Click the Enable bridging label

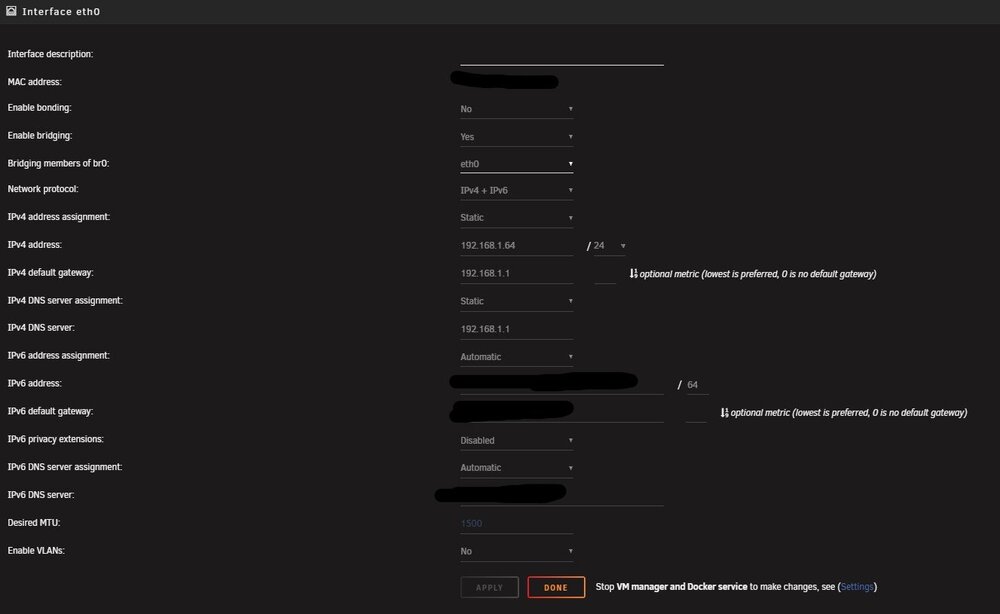tap(40, 135)
